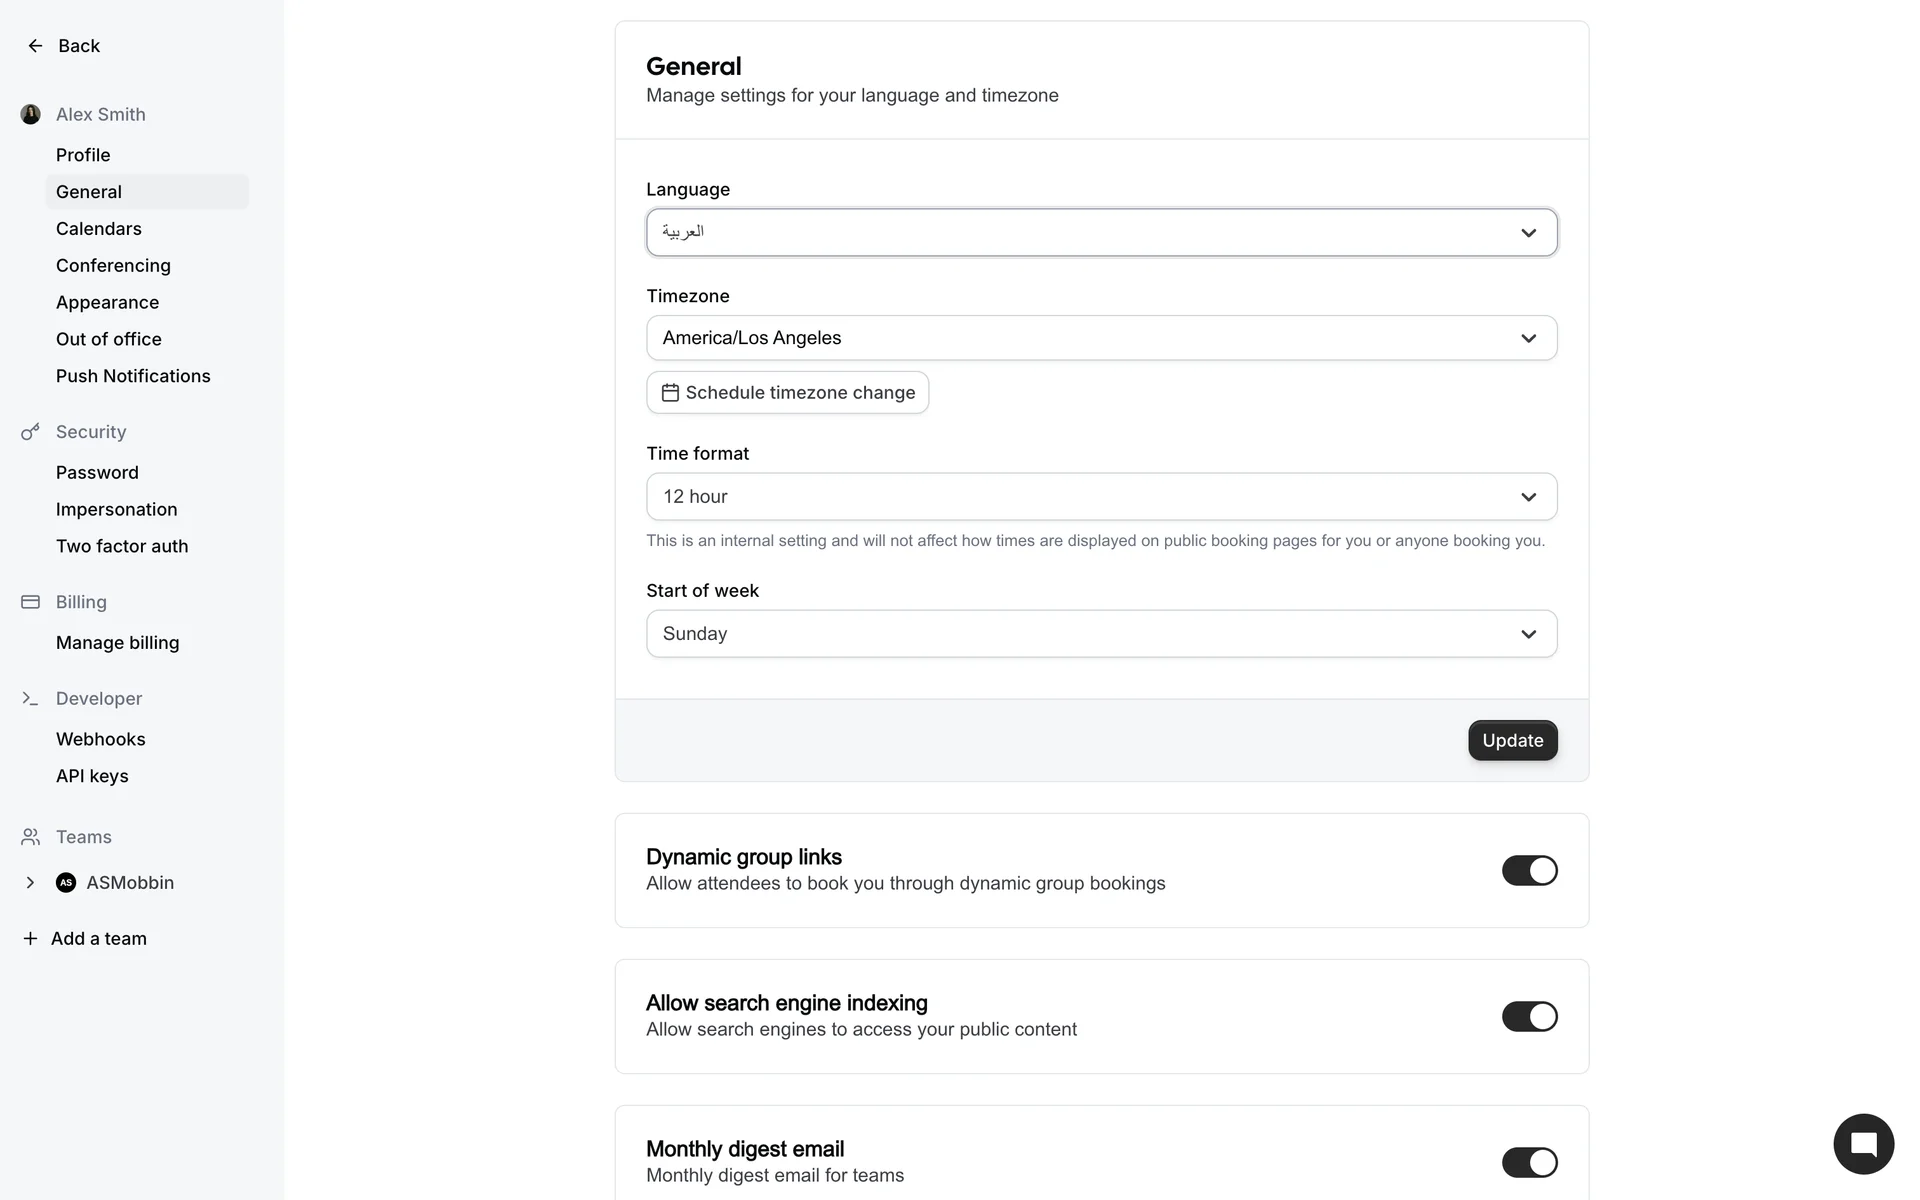Open the Timezone dropdown showing America/Los Angeles

point(1101,338)
